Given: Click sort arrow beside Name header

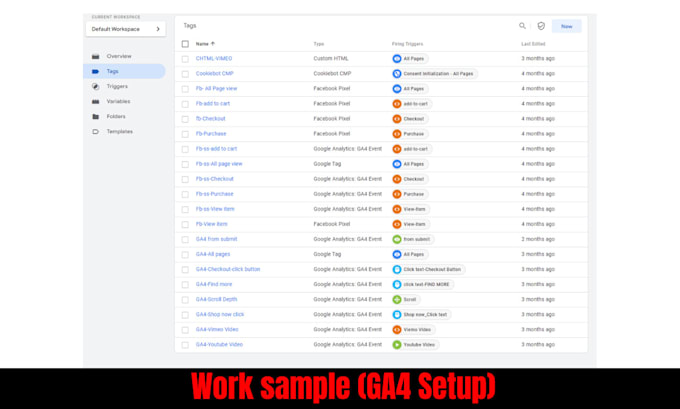Looking at the screenshot, I should coord(212,44).
